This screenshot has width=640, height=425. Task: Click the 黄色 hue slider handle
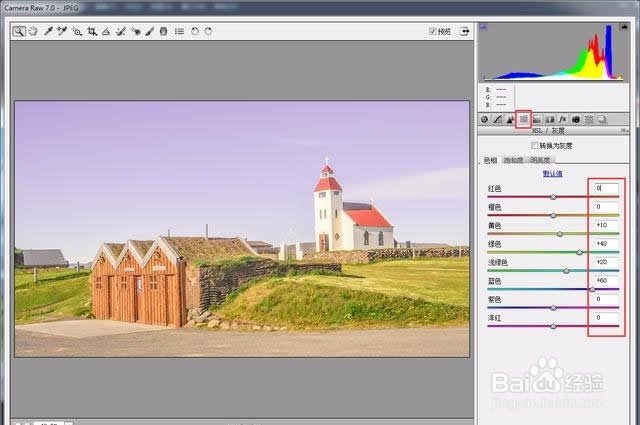click(x=560, y=234)
